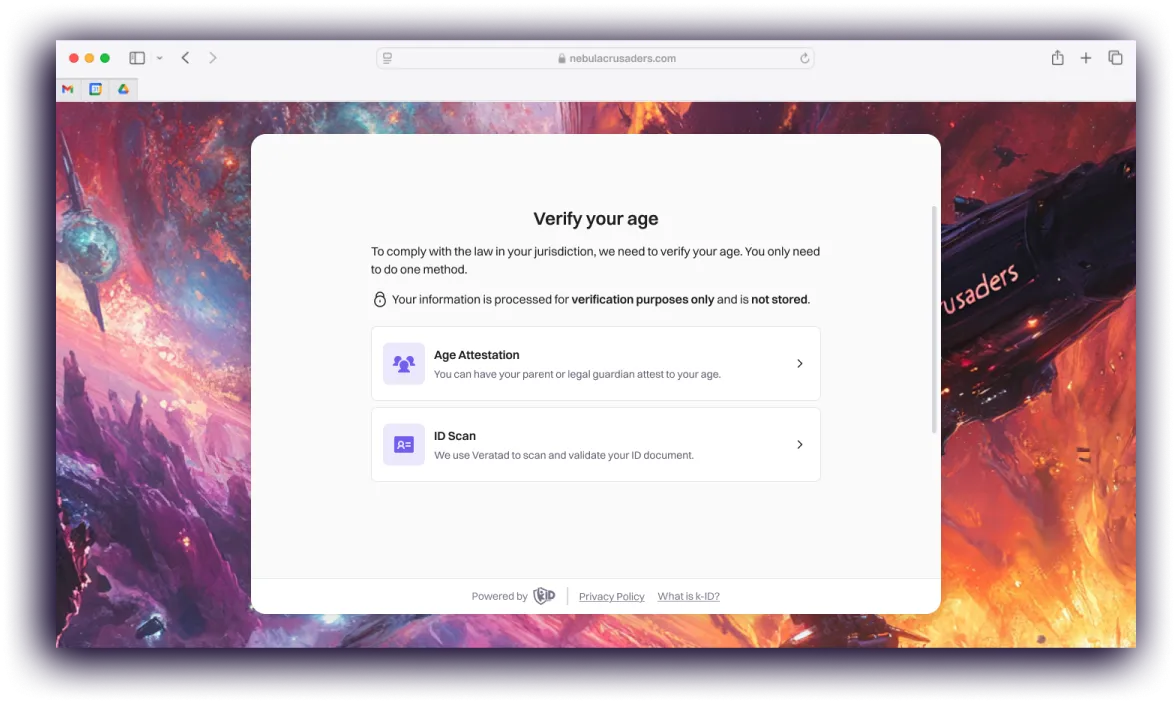Reload the page with refresh icon
The height and width of the screenshot is (704, 1176).
(804, 58)
